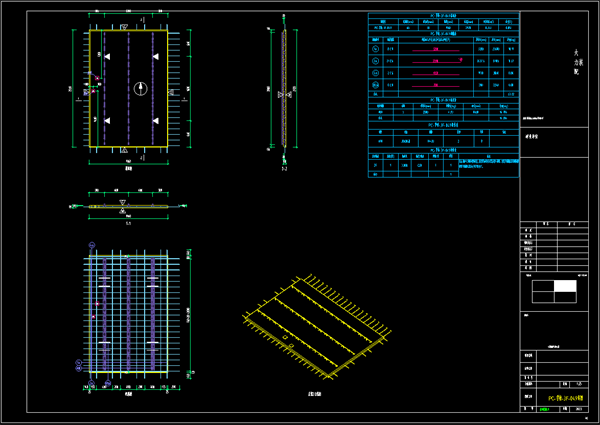Click the white filled cell in key plan
Image resolution: width=600 pixels, height=425 pixels.
point(565,286)
